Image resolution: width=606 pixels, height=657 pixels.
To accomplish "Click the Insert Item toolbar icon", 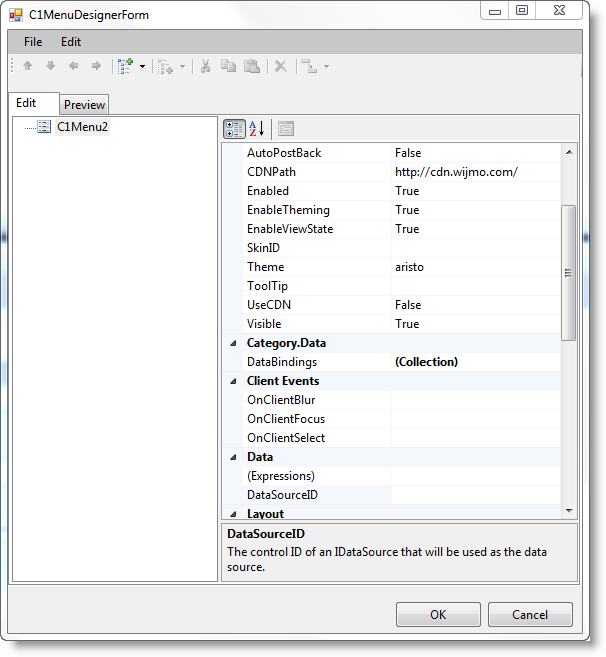I will (x=166, y=66).
